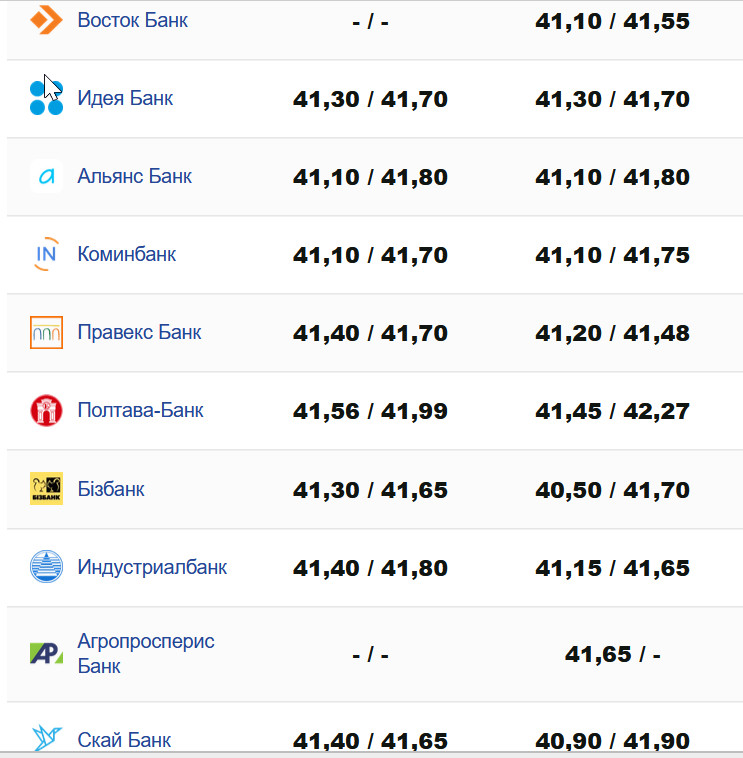Click the Скай Банк bird logo
743x758 pixels.
click(x=46, y=739)
